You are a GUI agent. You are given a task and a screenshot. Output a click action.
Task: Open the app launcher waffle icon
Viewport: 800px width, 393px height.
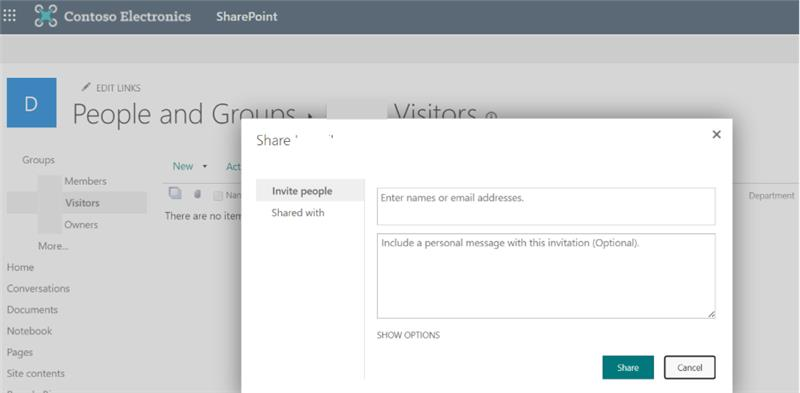click(x=10, y=16)
